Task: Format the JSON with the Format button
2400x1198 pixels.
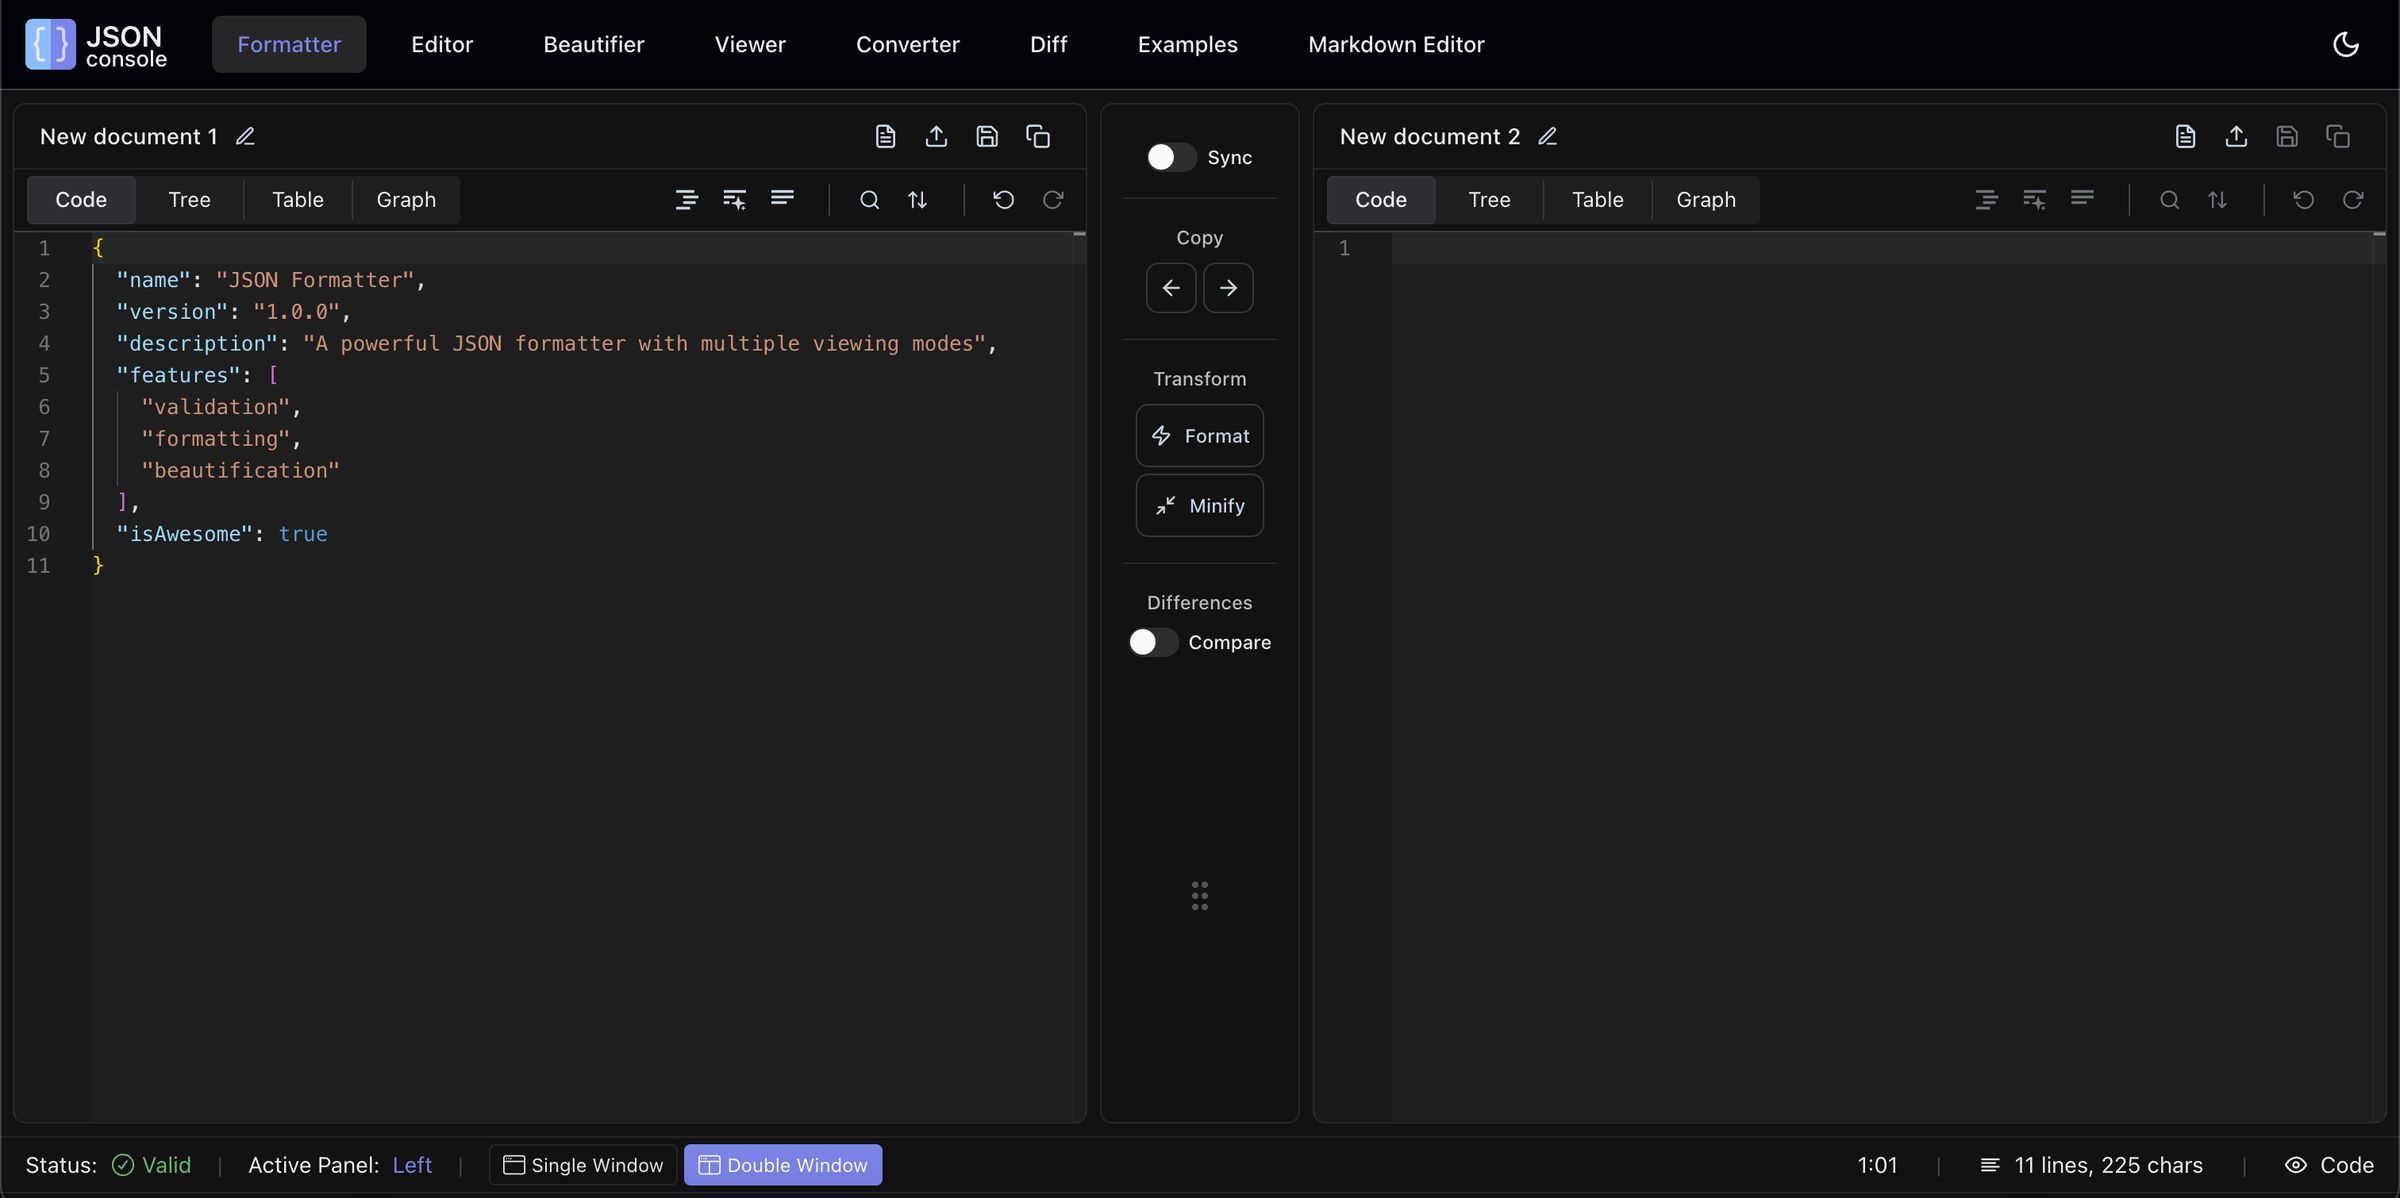Action: pos(1199,435)
